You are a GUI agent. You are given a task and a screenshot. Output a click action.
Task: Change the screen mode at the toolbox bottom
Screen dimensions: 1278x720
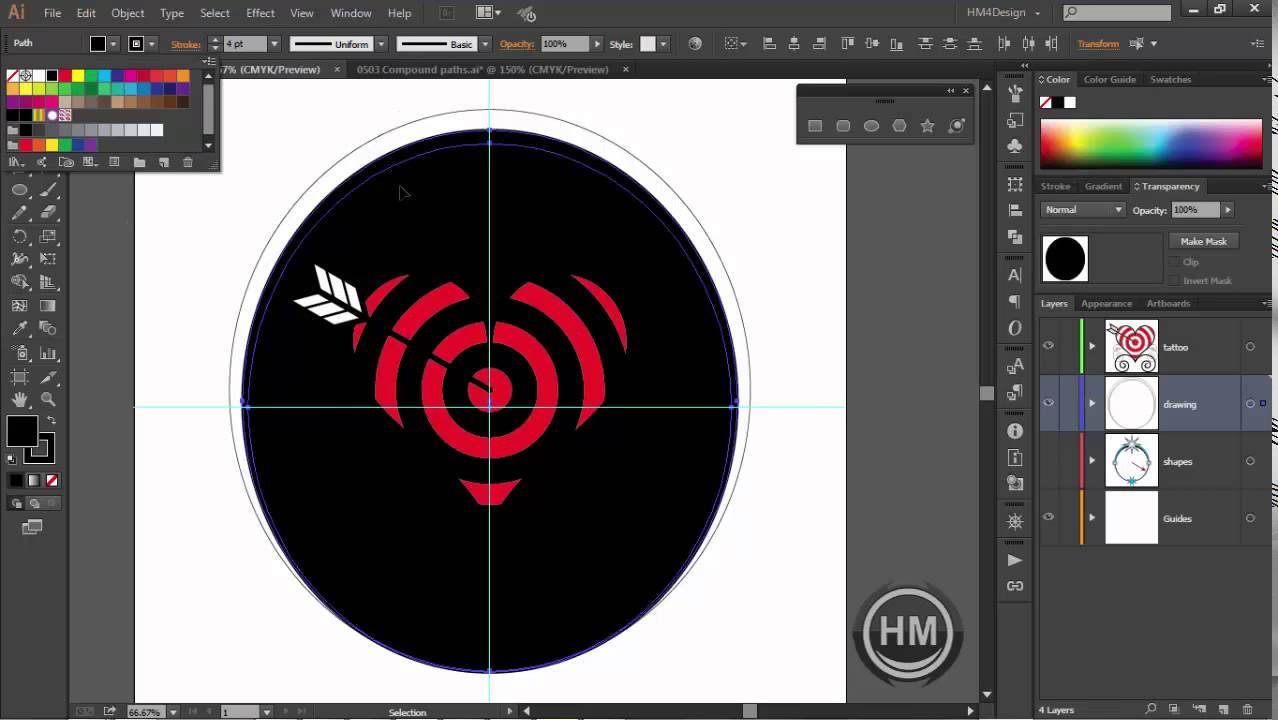click(x=32, y=527)
